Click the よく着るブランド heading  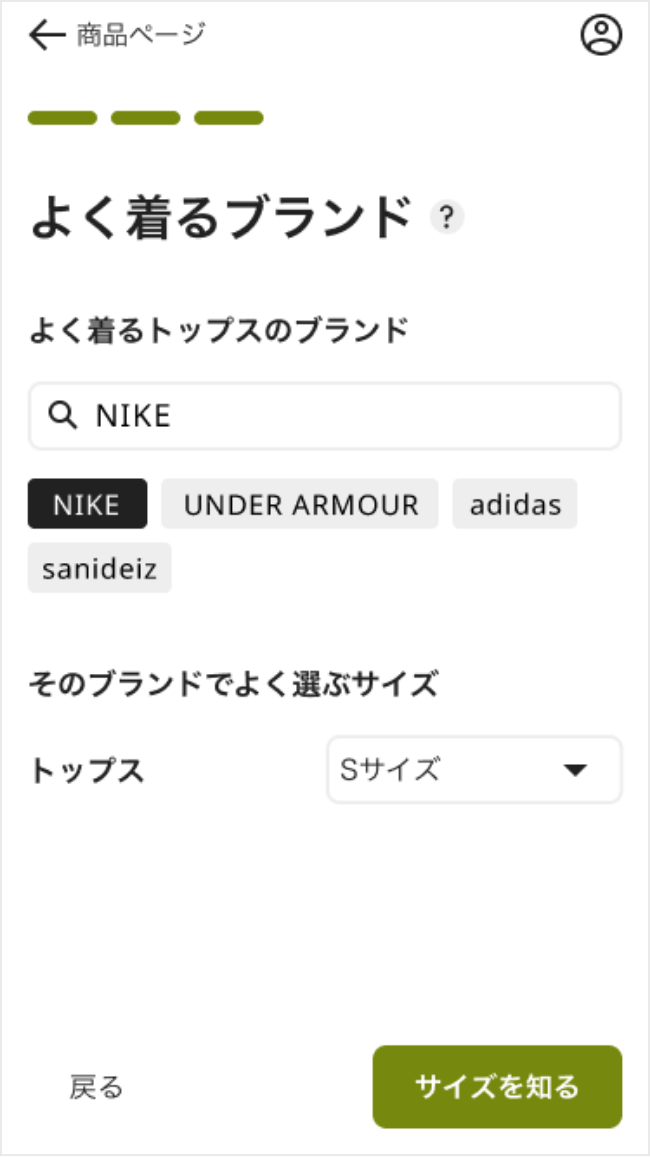[x=222, y=217]
